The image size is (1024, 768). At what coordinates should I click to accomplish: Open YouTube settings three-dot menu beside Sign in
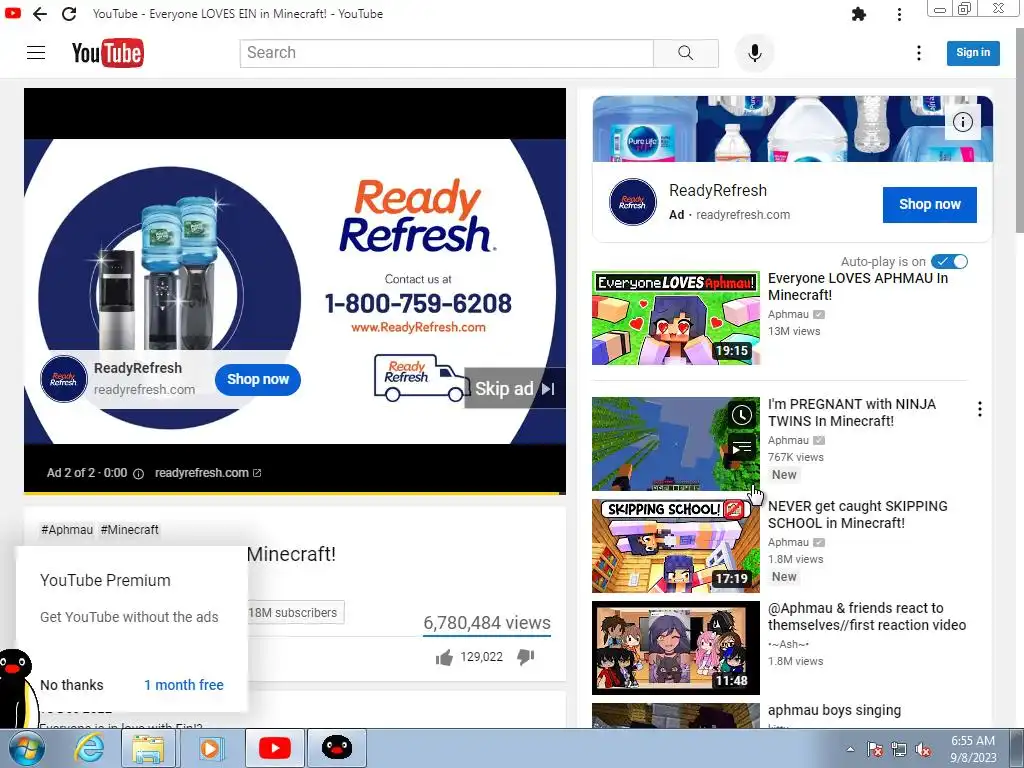coord(919,53)
